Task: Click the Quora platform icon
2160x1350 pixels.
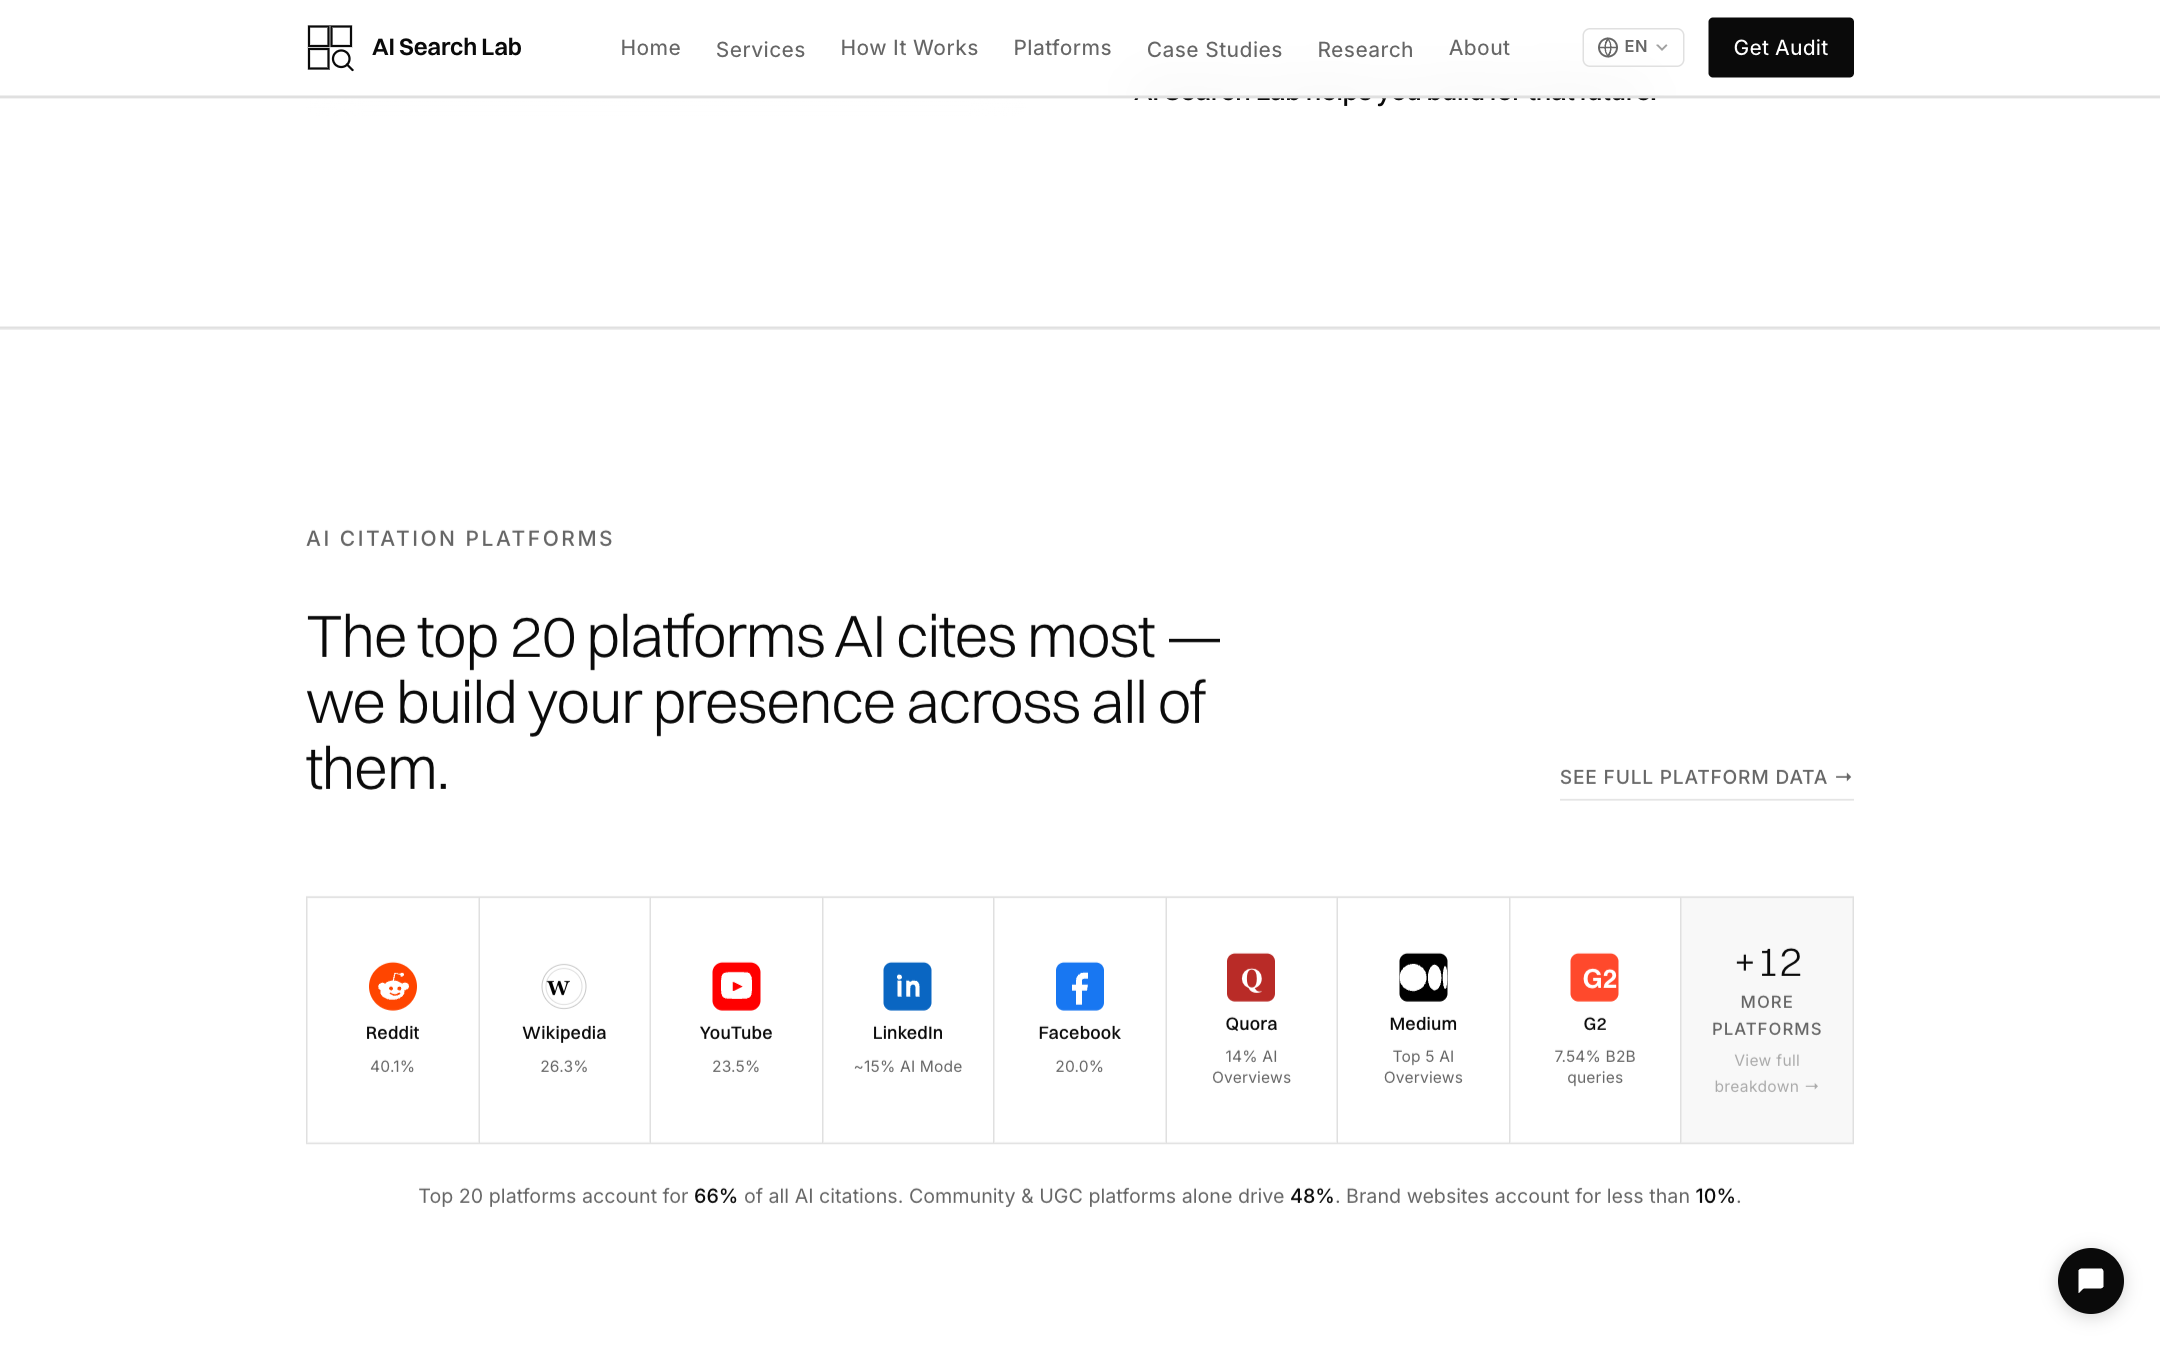Action: [x=1251, y=977]
